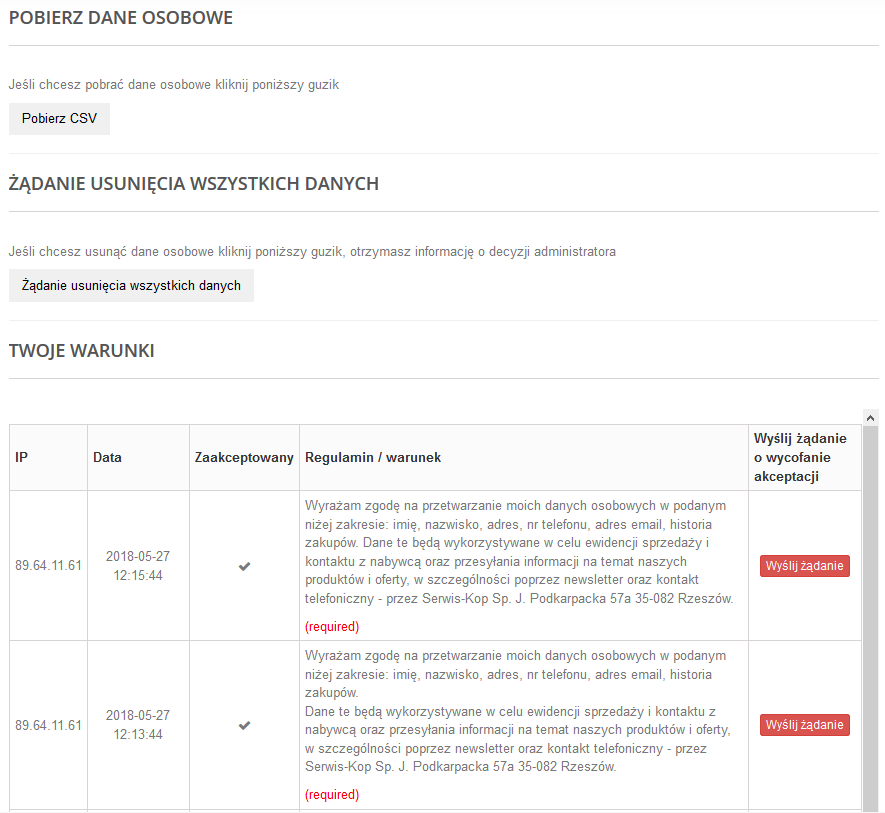Select the Regulamin / warunek column header

pos(373,457)
